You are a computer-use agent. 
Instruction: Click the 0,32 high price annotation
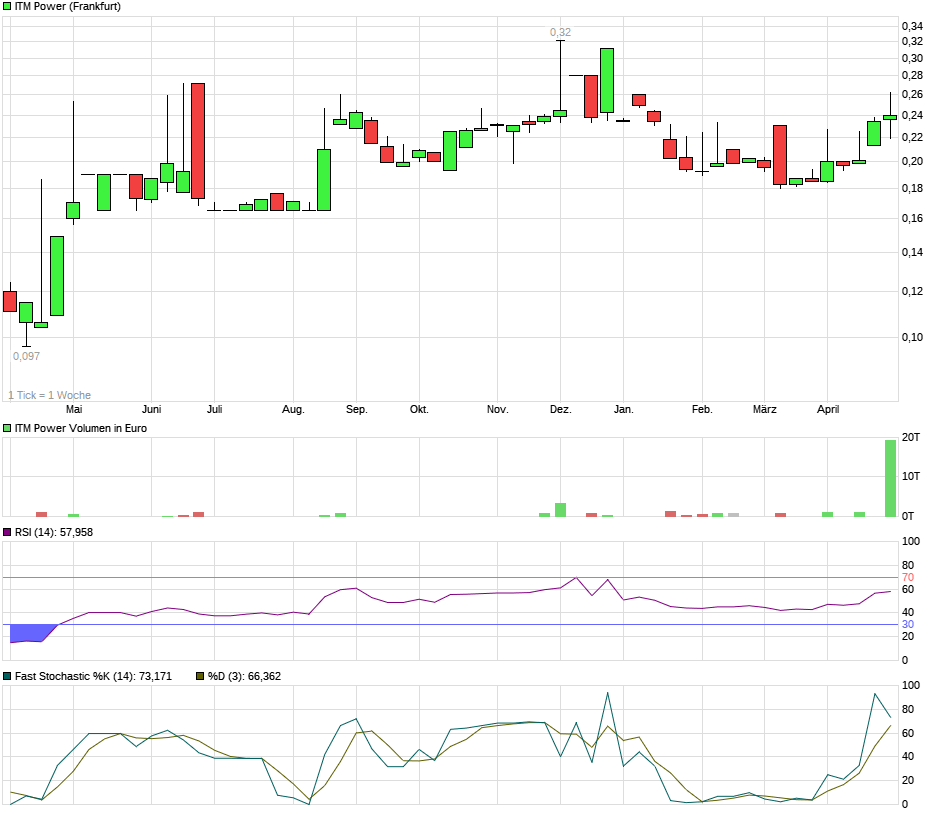pos(559,33)
